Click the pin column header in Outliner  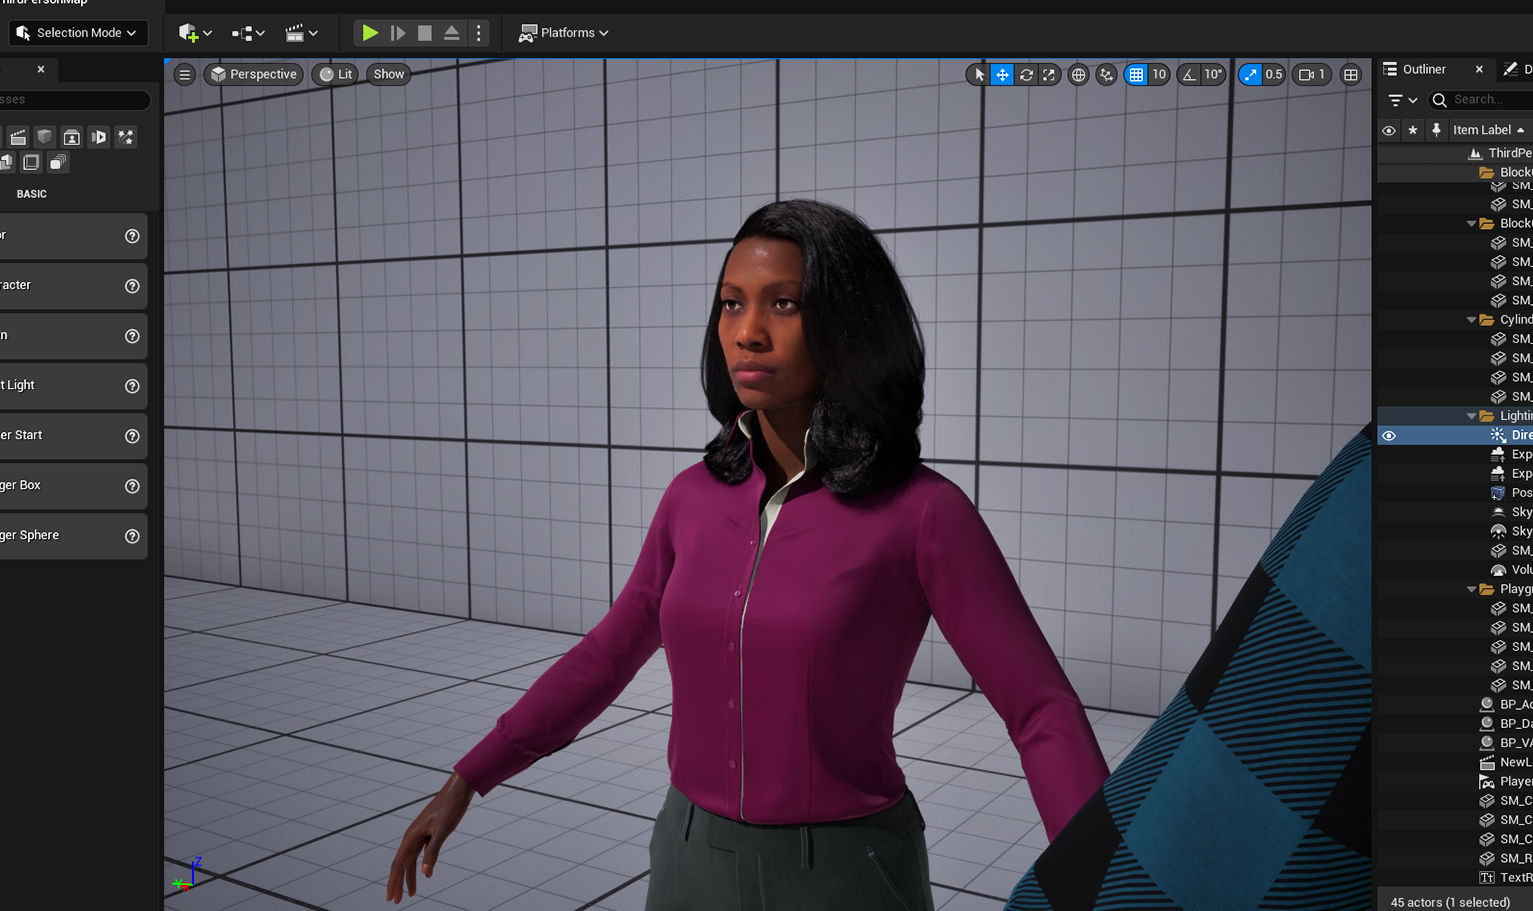pos(1436,130)
